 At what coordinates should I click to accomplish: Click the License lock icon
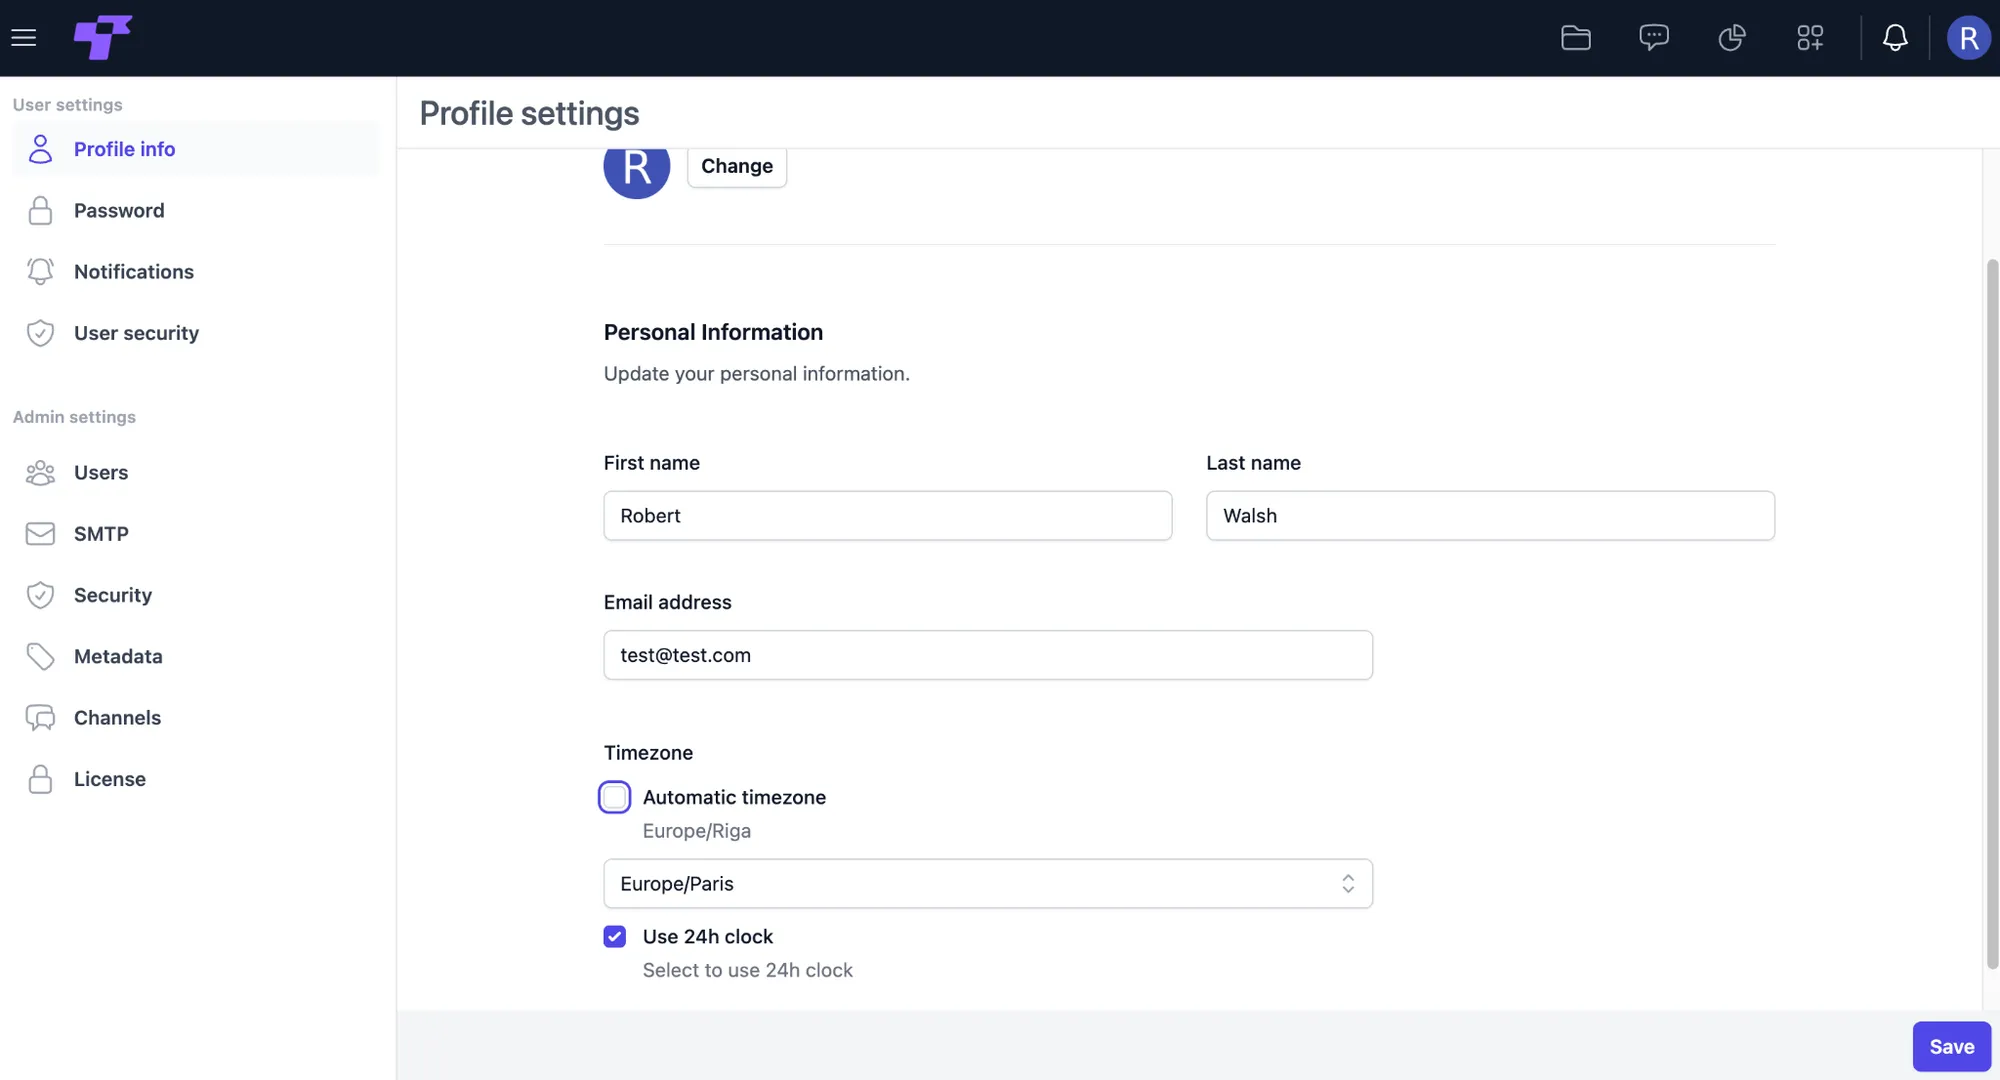point(40,778)
